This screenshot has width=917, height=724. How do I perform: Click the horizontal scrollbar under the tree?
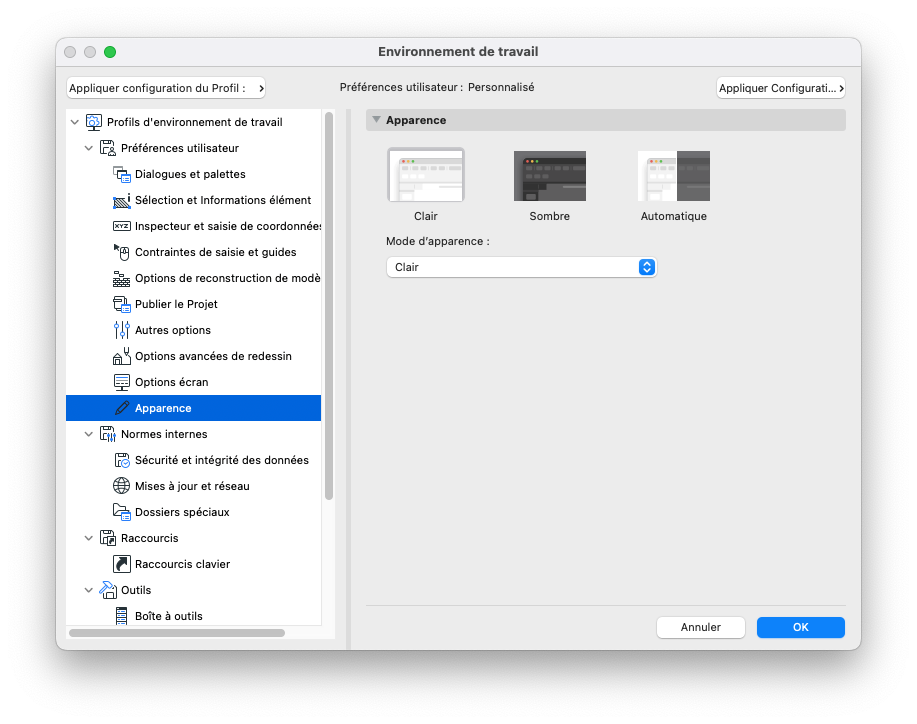coord(177,633)
